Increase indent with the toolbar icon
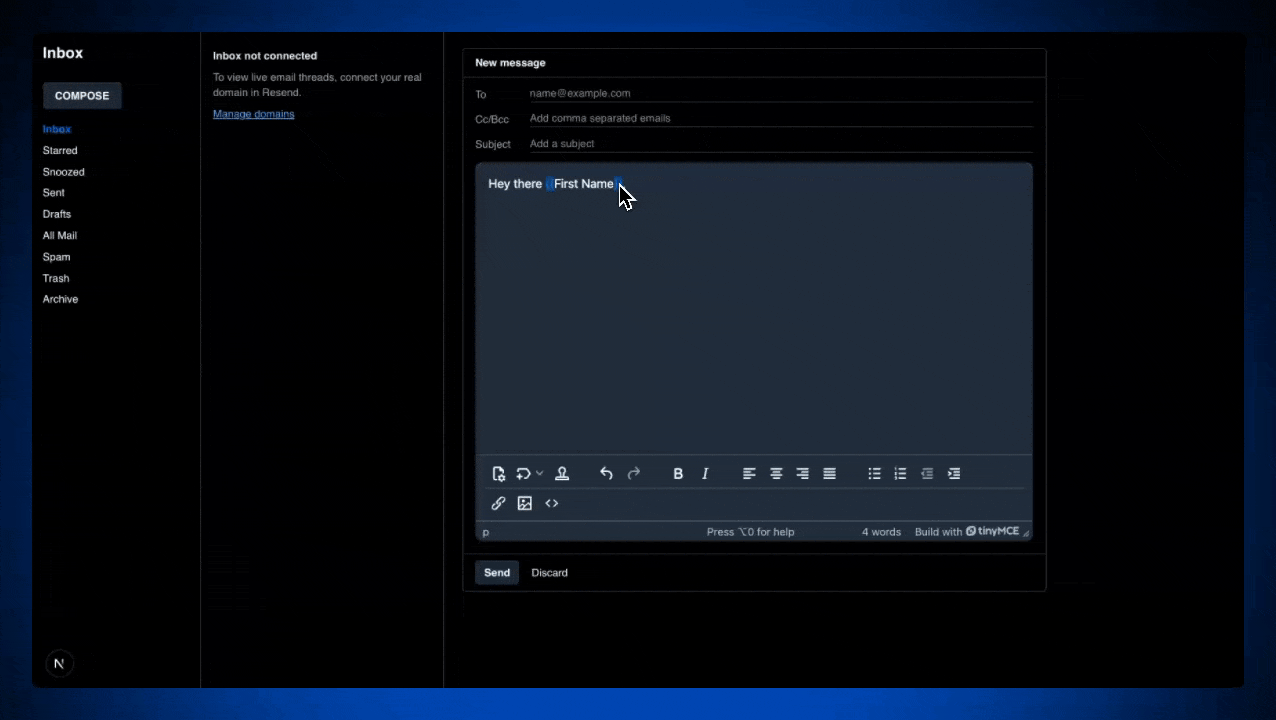 953,473
